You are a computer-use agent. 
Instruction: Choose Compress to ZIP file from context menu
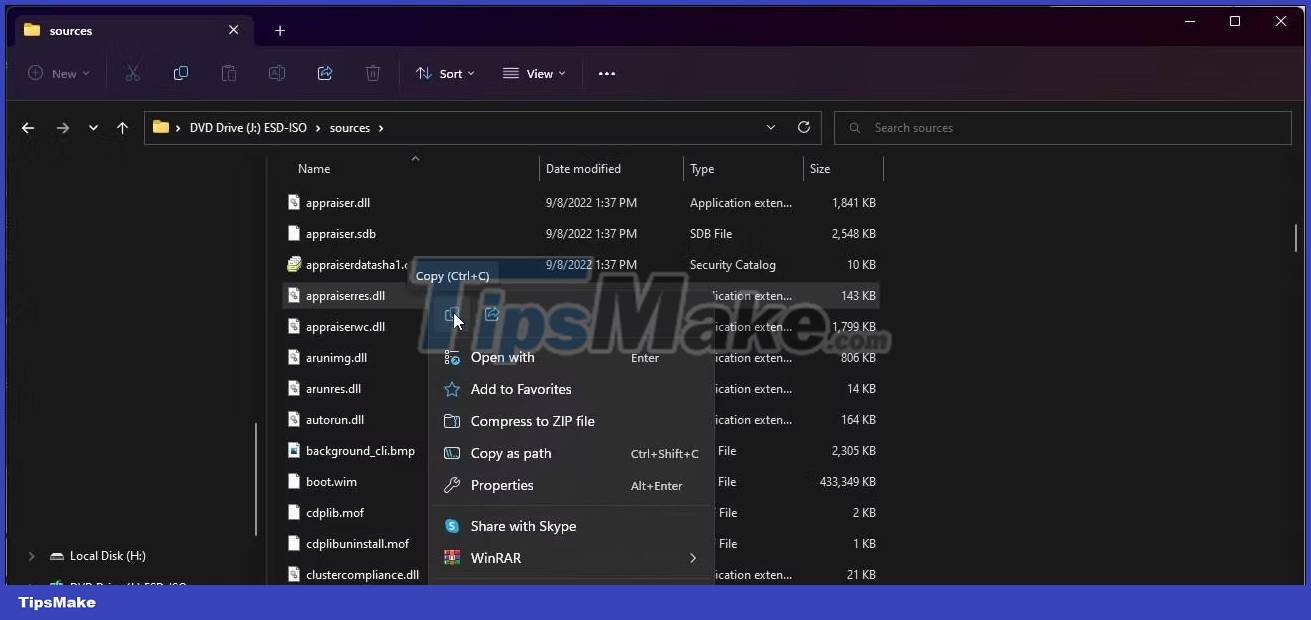click(x=532, y=421)
